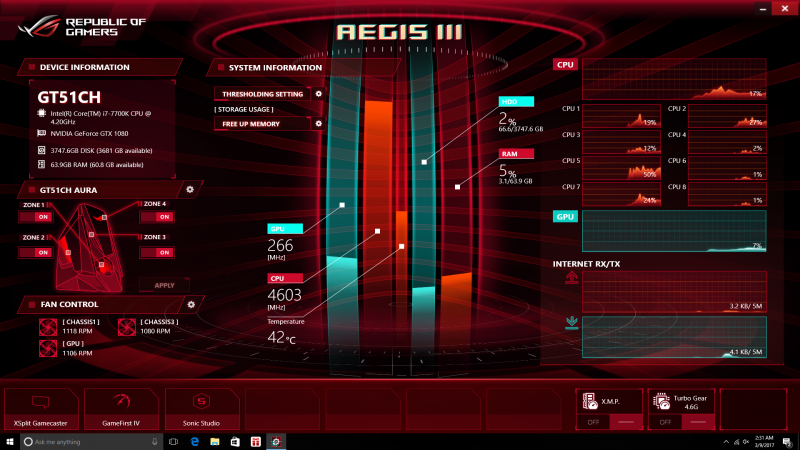Click the download traffic graph

pos(674,337)
